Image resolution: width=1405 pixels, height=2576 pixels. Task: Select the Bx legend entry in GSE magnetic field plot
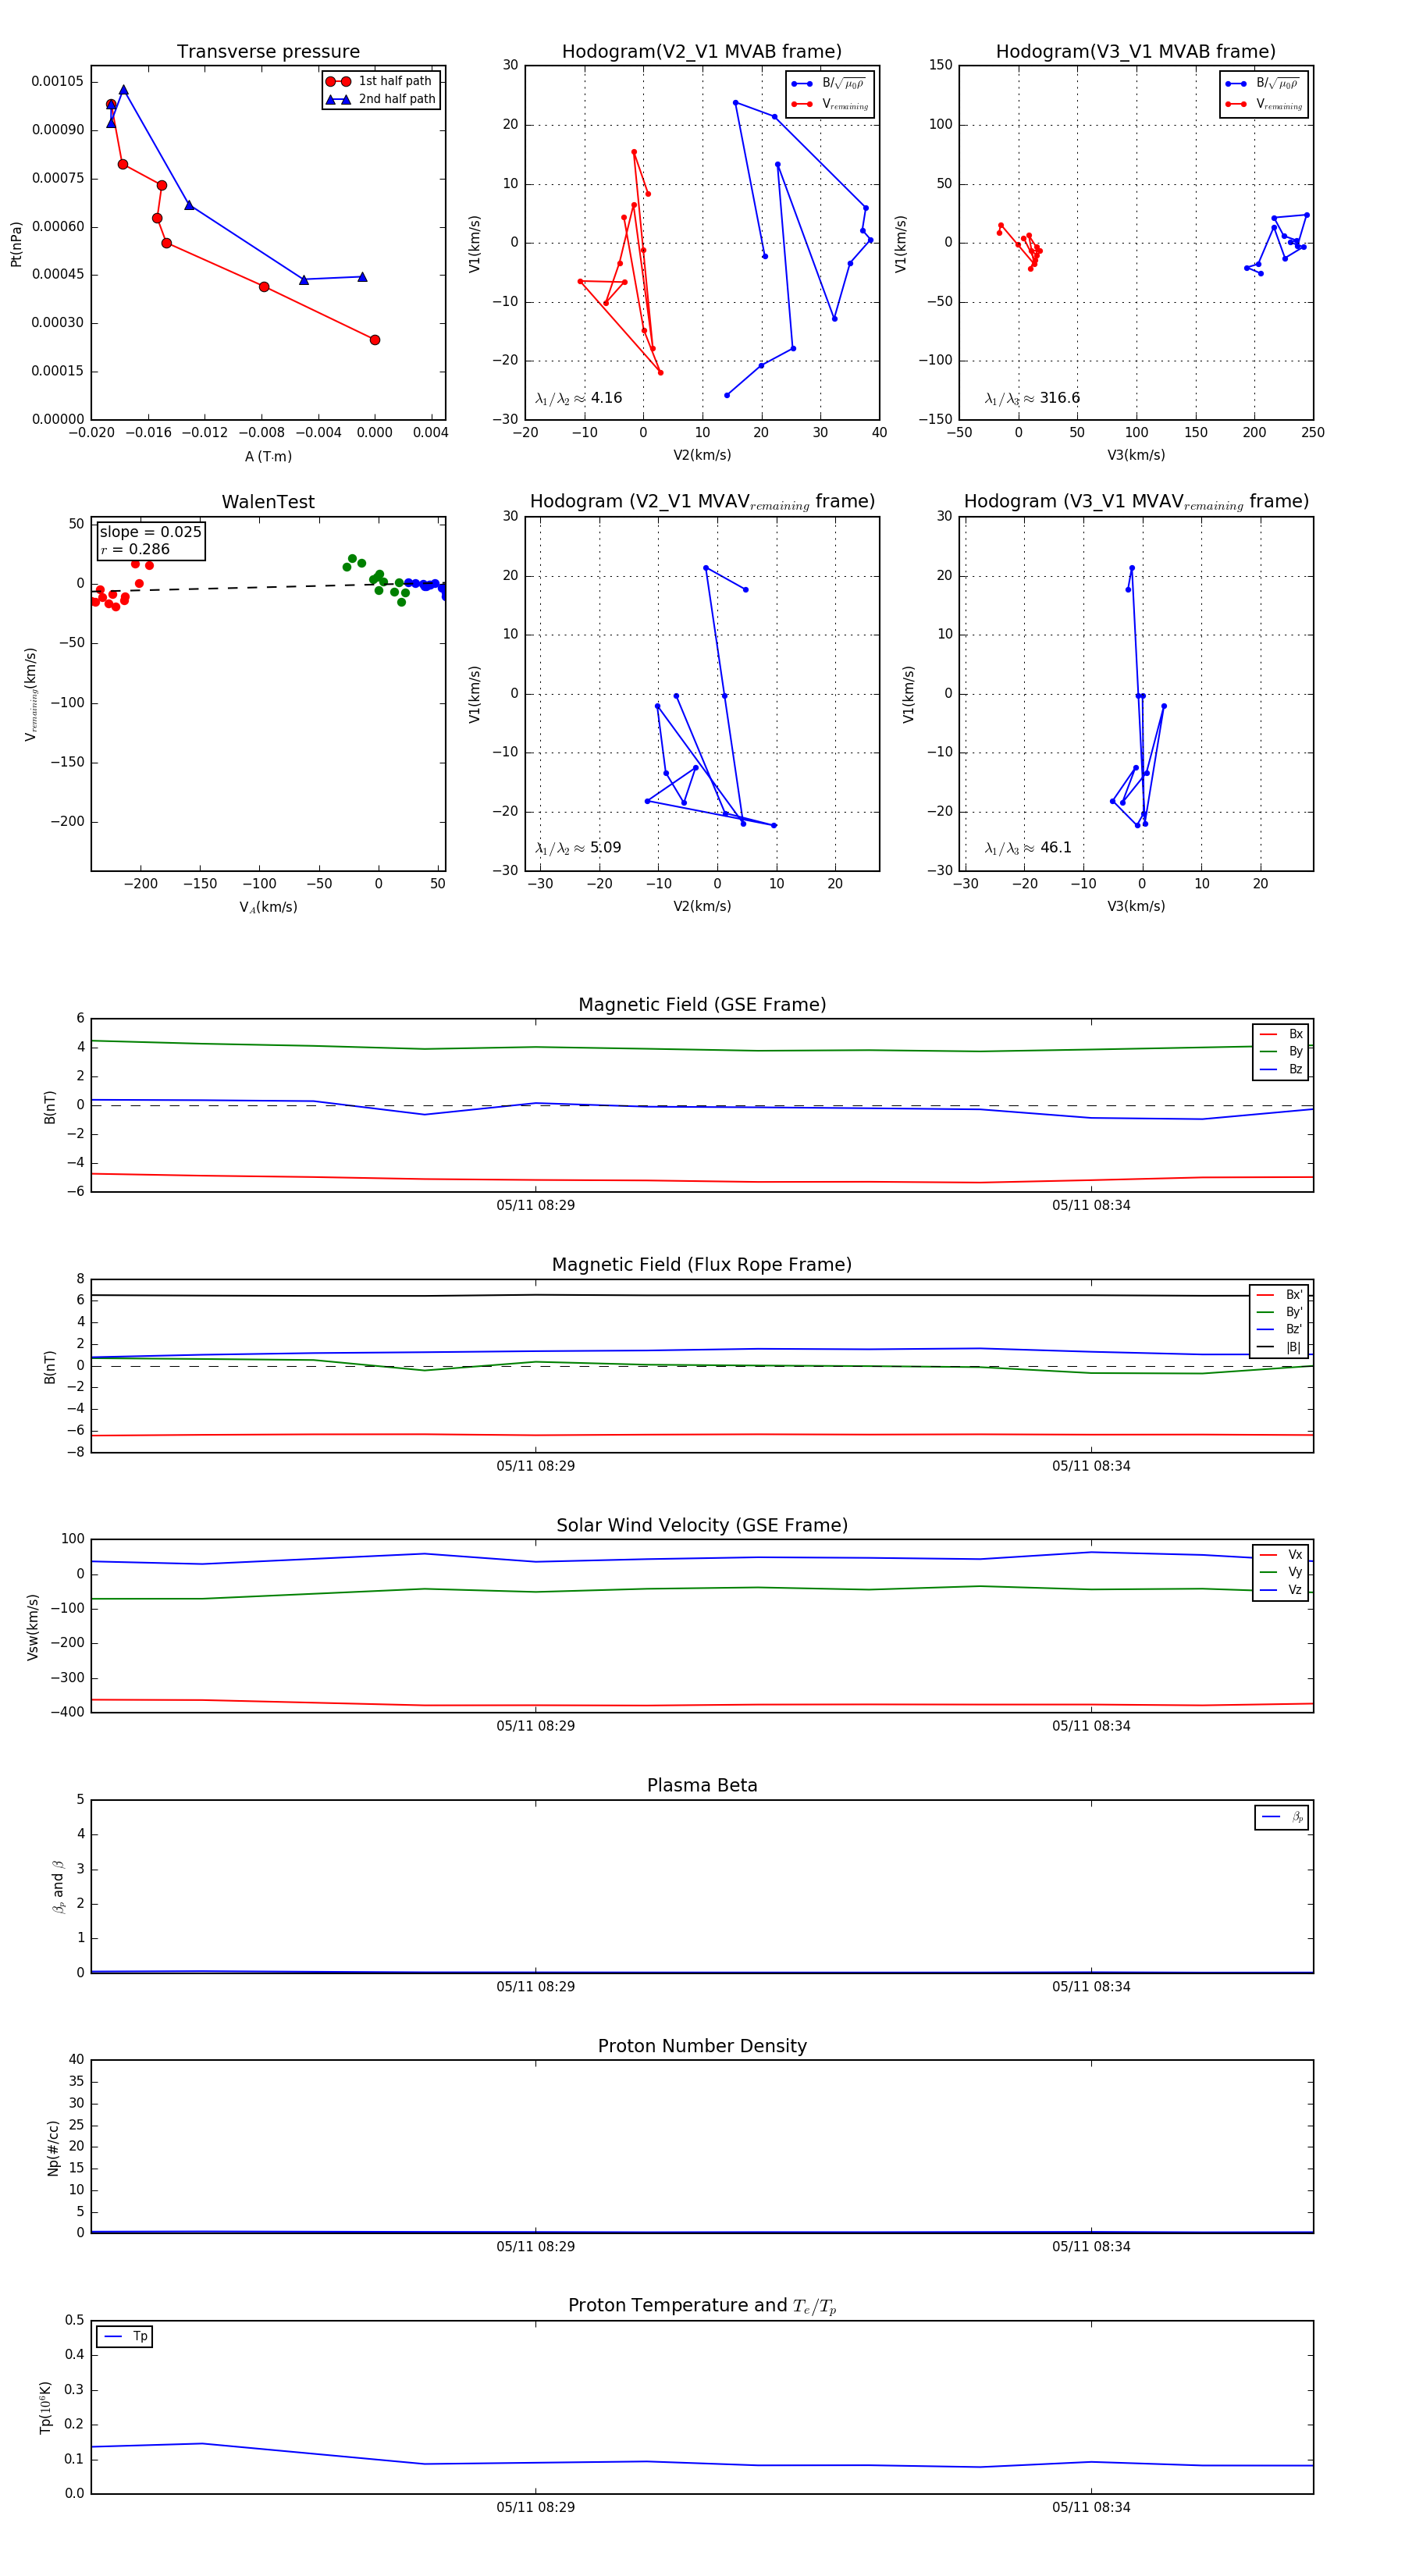pos(1281,1034)
